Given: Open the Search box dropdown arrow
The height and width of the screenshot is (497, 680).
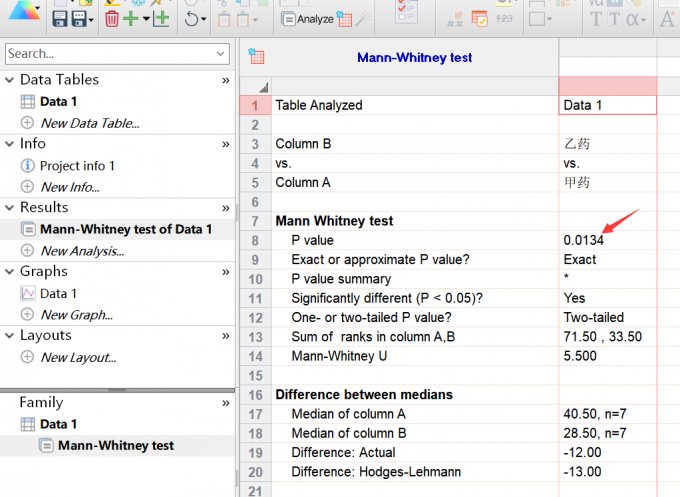Looking at the screenshot, I should pyautogui.click(x=220, y=54).
